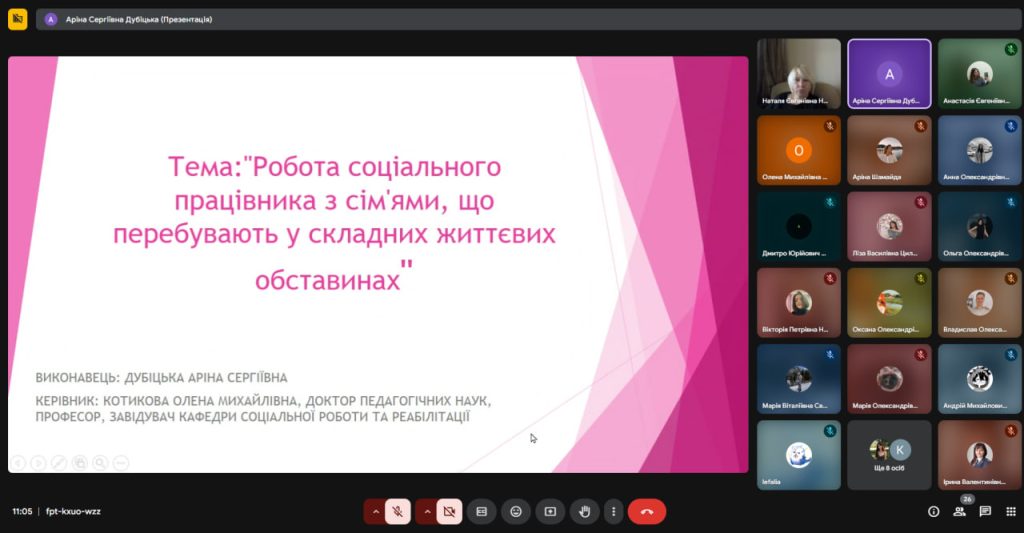Click the present screen icon
1024x533 pixels.
pos(549,511)
